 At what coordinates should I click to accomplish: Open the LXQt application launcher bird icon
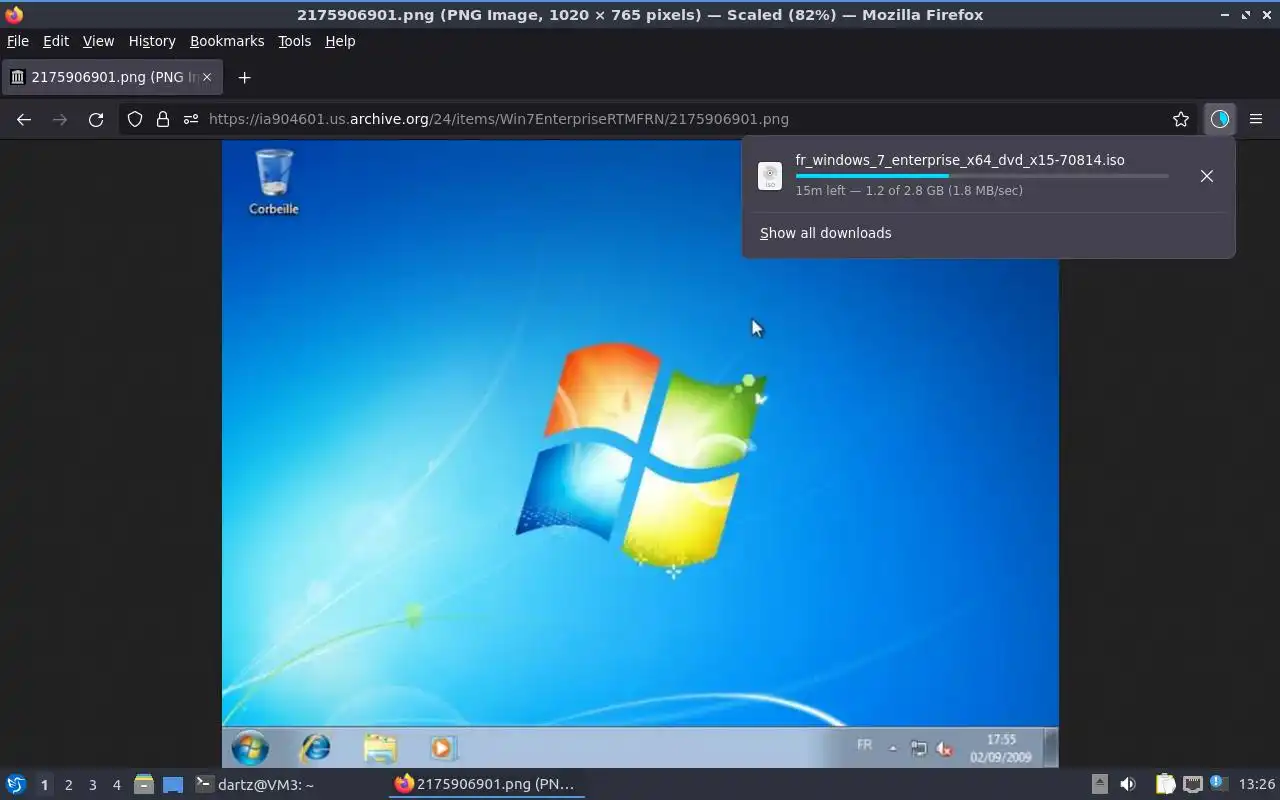[x=16, y=785]
